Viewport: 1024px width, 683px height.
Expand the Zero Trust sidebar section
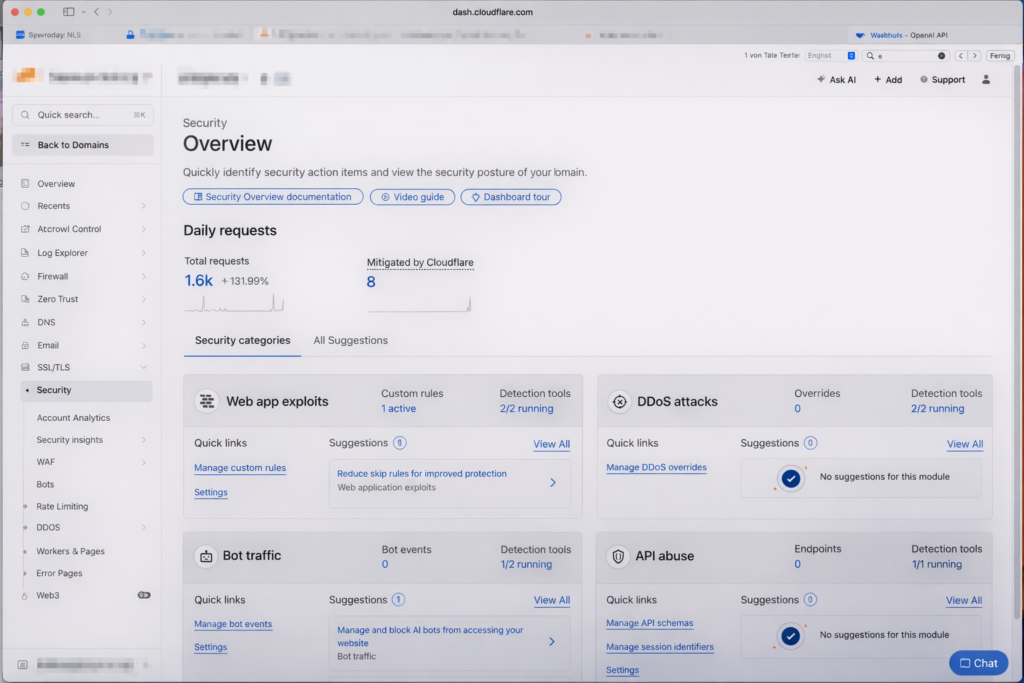tap(143, 299)
